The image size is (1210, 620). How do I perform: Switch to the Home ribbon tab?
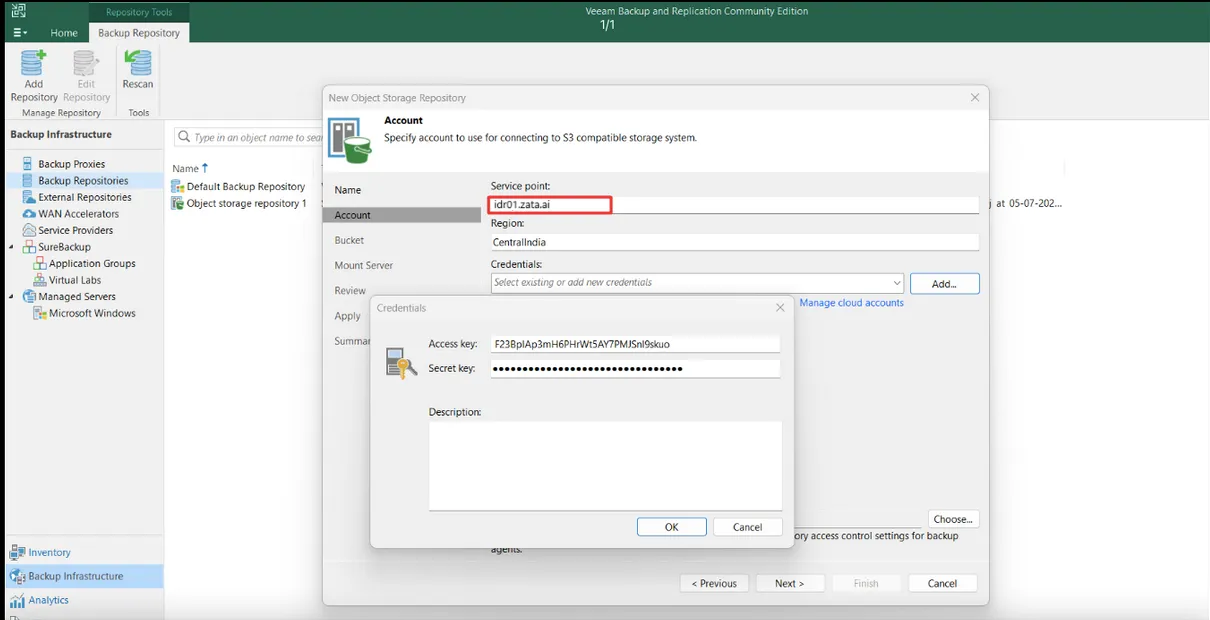point(64,33)
